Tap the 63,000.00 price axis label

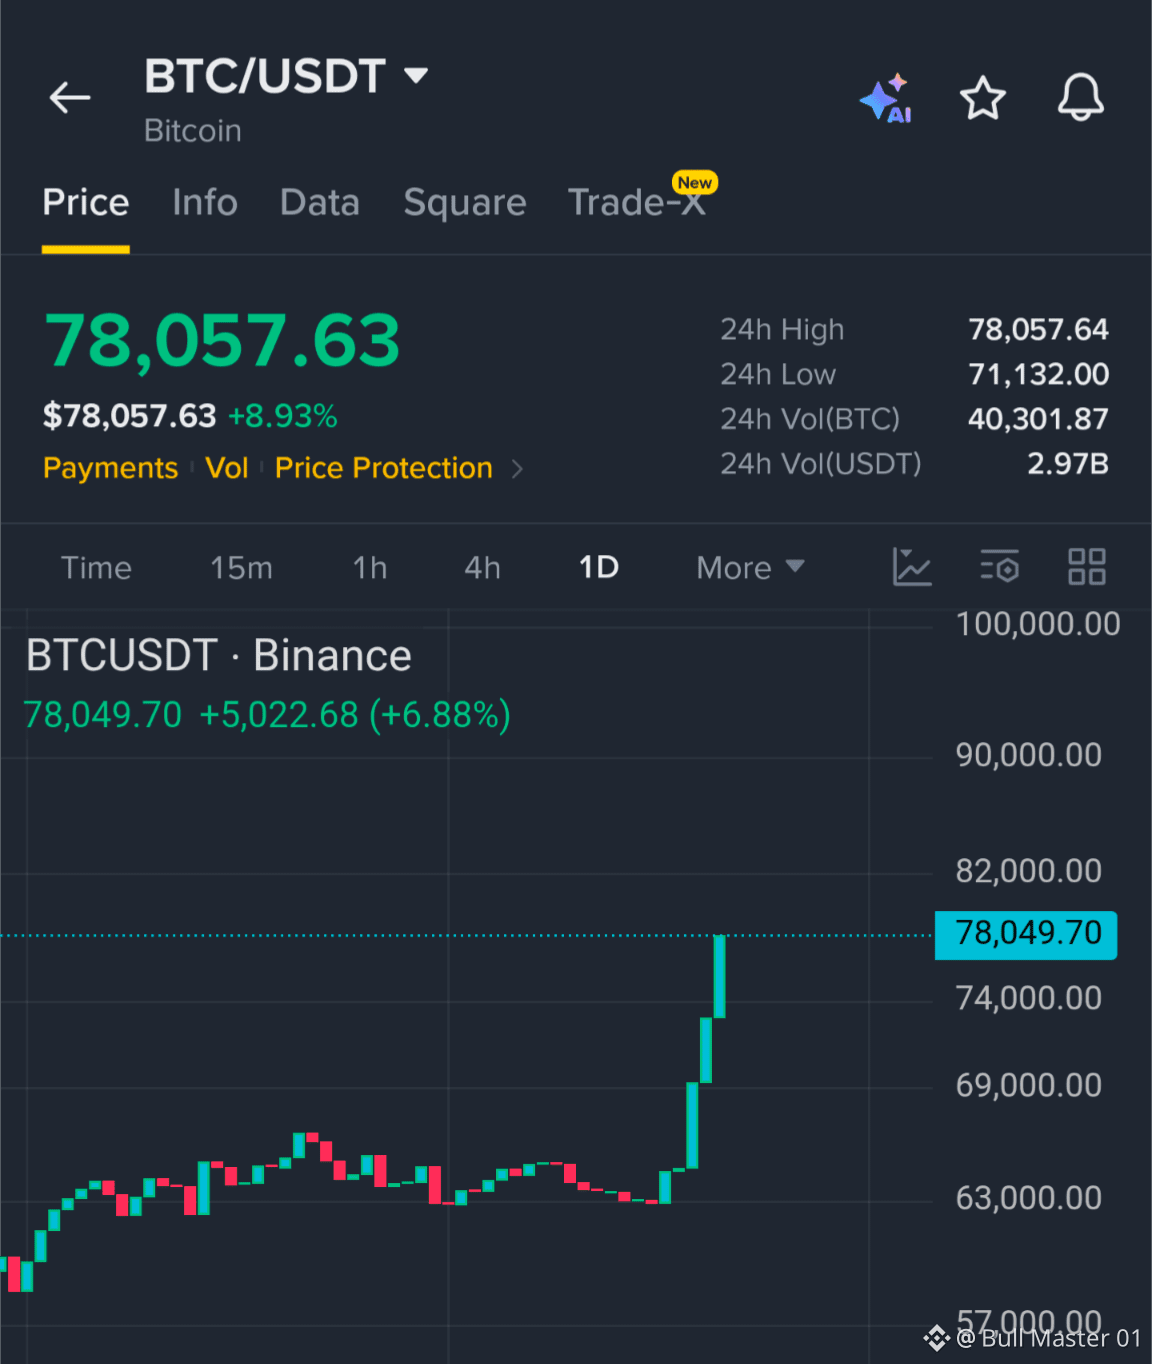click(1029, 1198)
